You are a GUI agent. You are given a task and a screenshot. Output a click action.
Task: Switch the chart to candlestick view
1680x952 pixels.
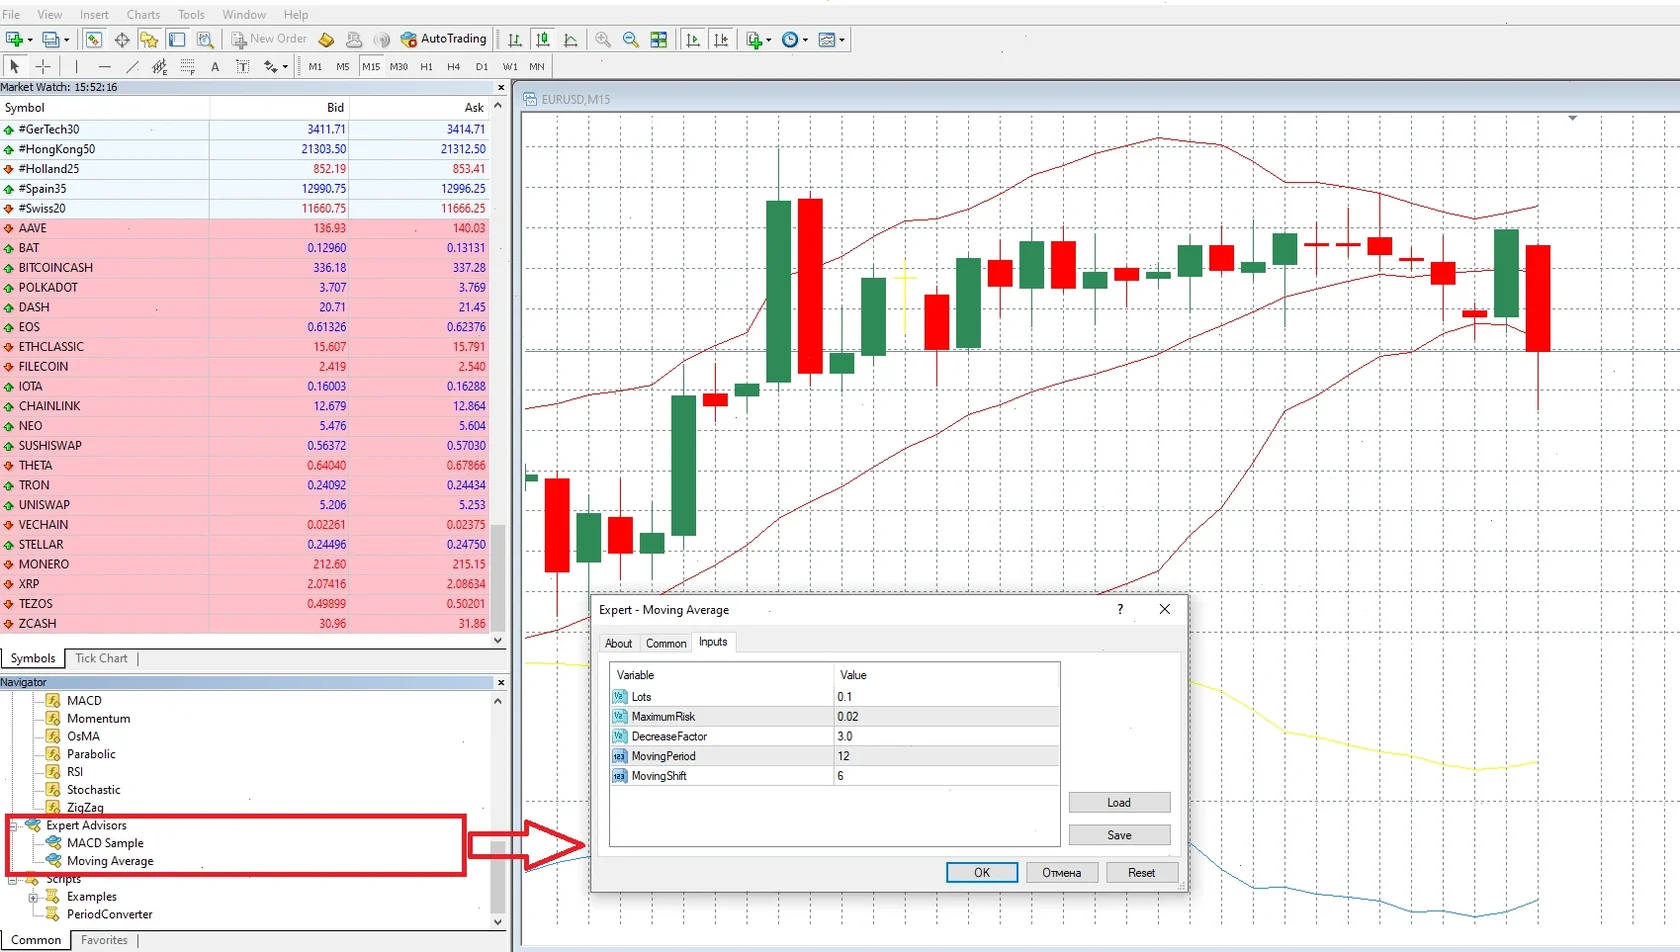542,39
